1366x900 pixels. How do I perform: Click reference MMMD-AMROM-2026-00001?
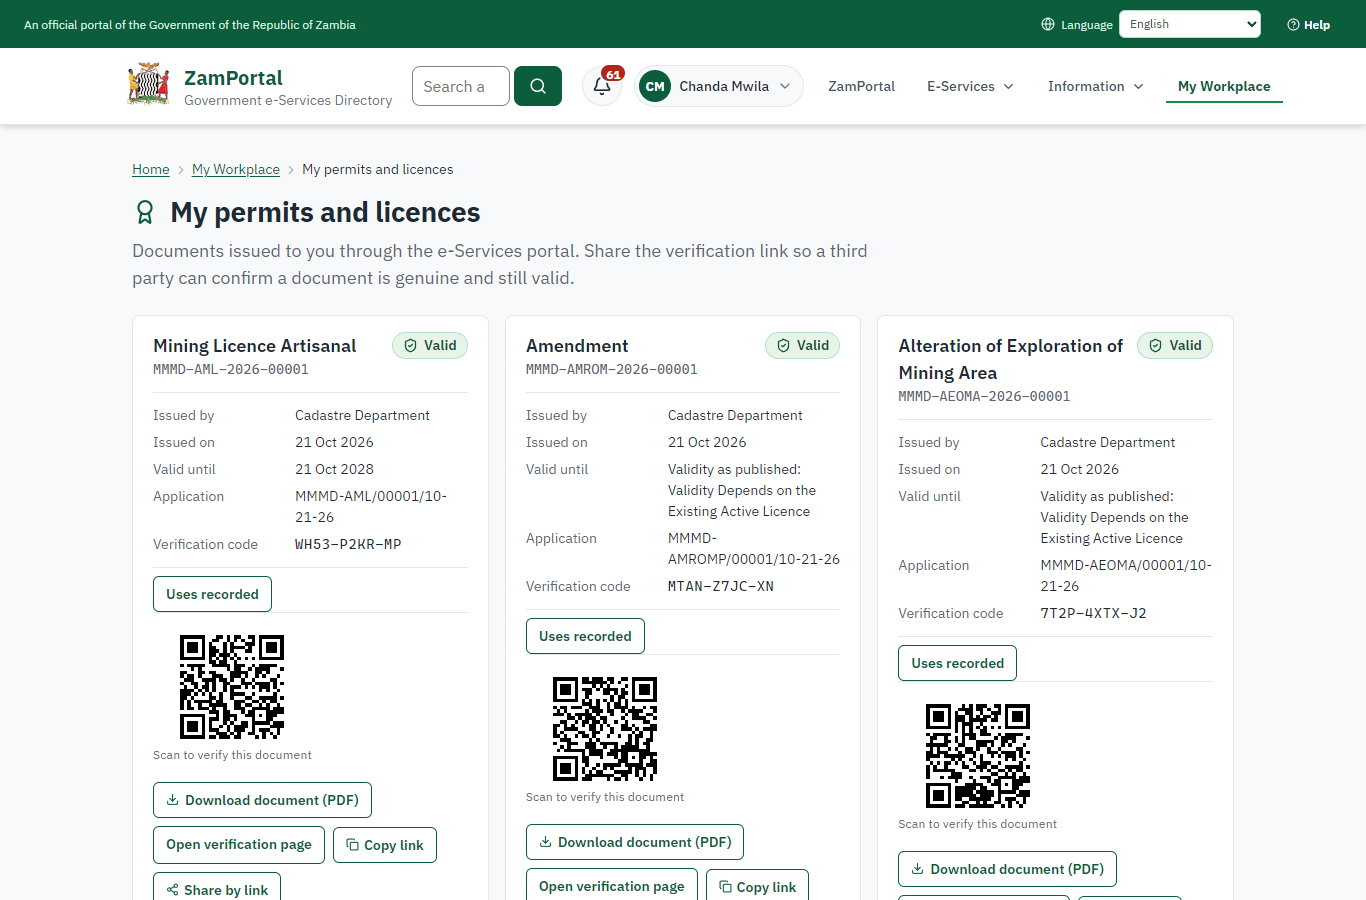coord(612,369)
